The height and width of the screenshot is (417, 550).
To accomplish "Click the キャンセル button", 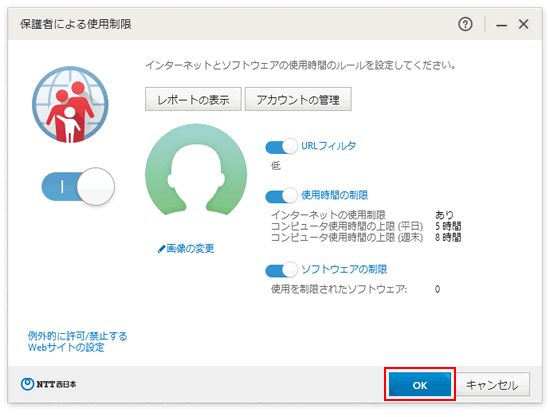I will pos(492,385).
